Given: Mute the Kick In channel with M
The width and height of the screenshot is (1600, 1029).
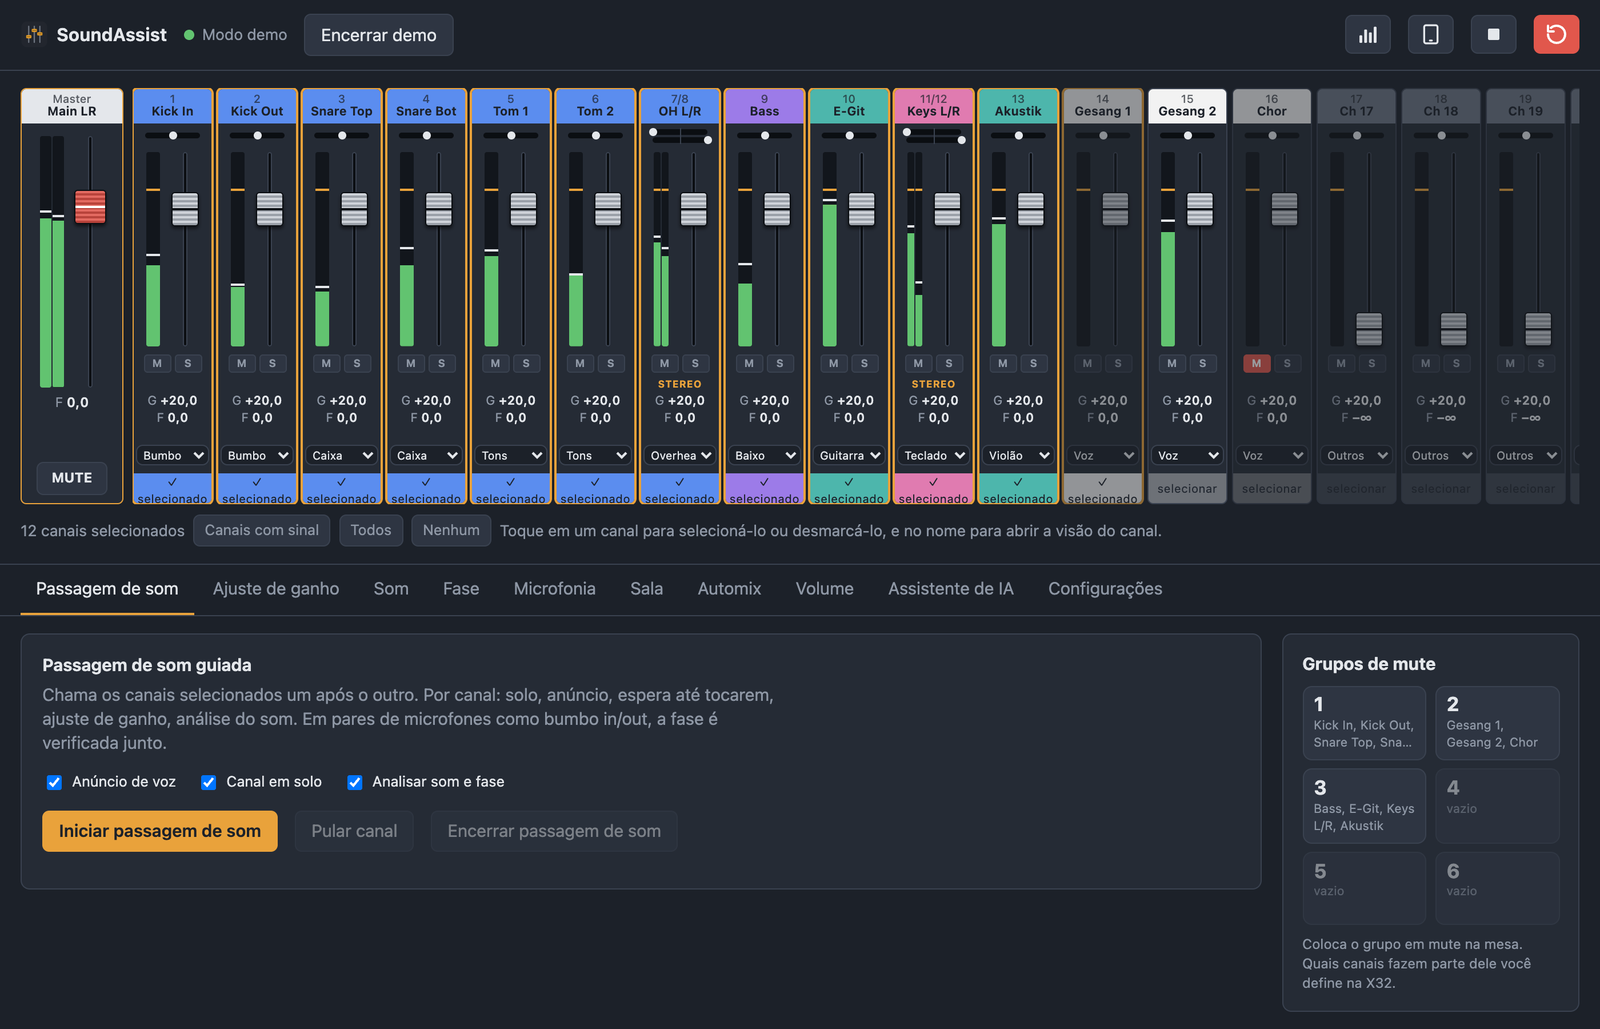Looking at the screenshot, I should click(157, 363).
